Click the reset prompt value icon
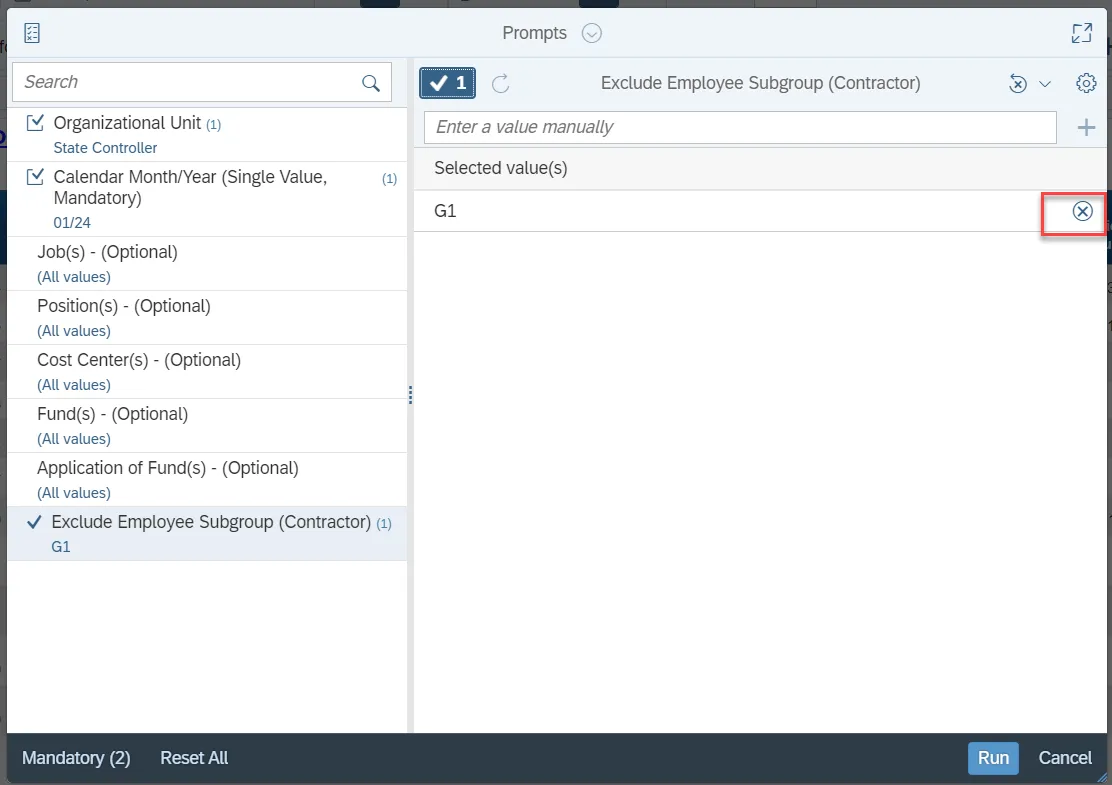Viewport: 1112px width, 785px height. [1018, 84]
